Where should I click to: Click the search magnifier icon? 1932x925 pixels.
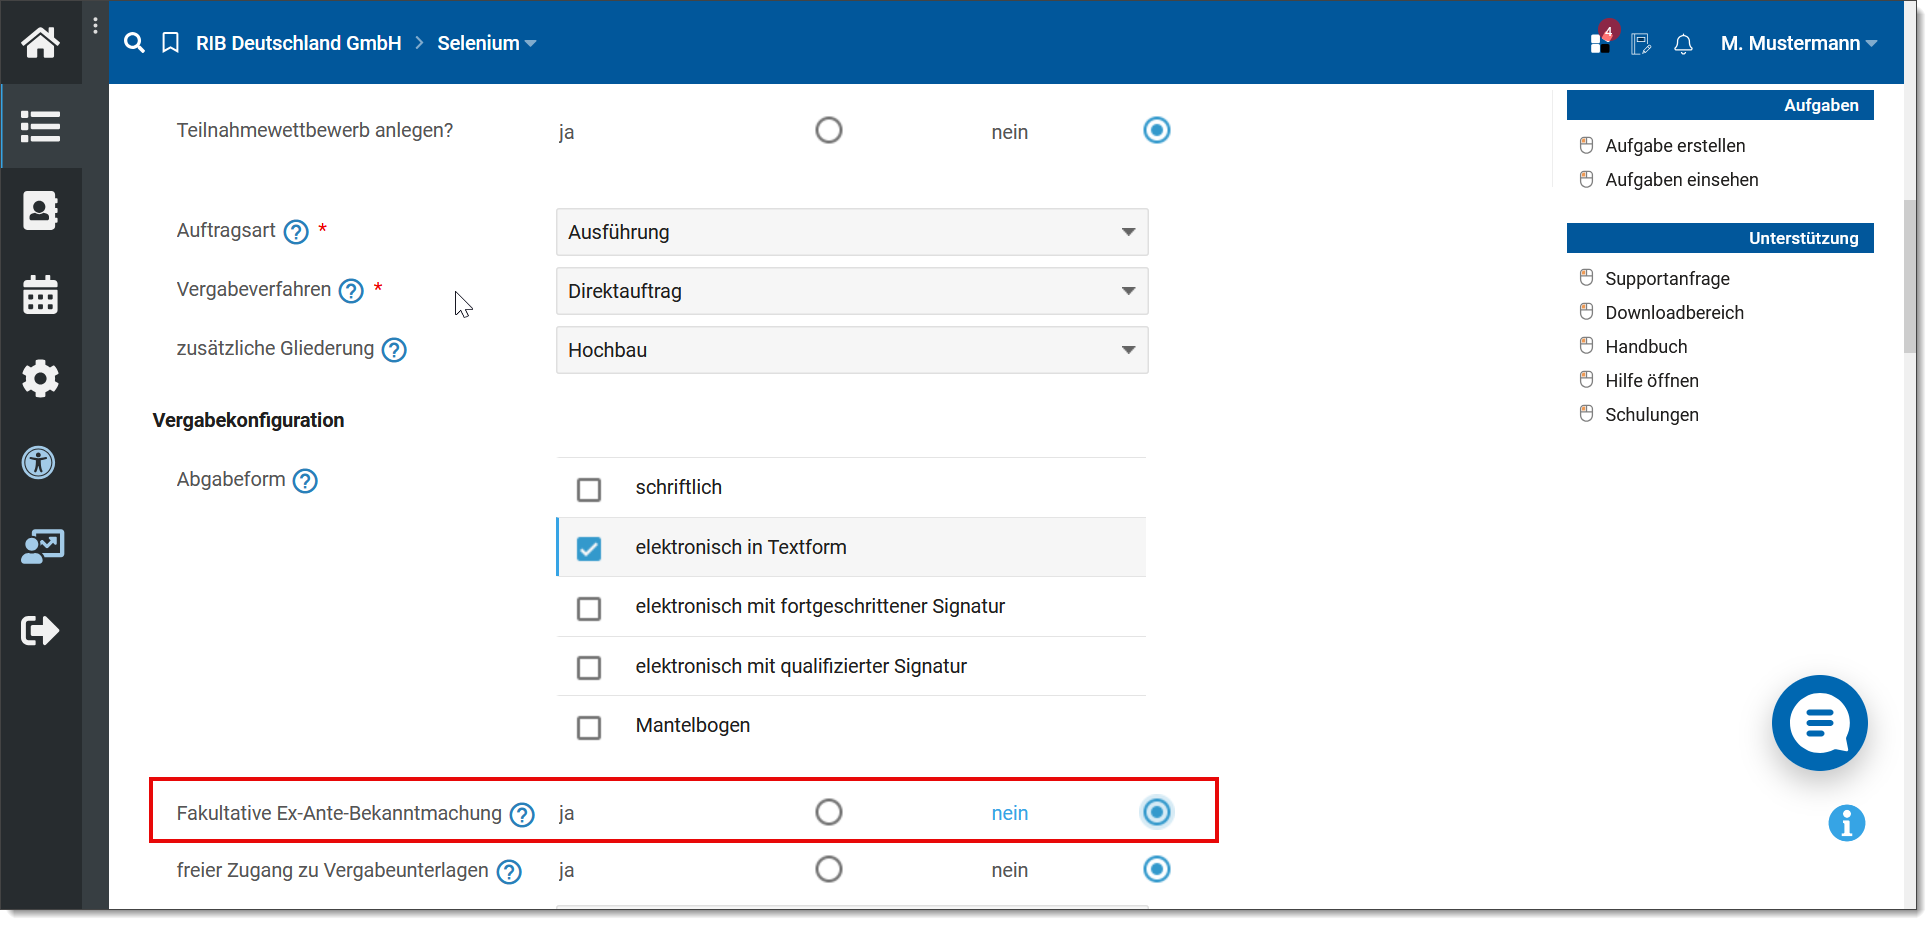click(x=134, y=43)
